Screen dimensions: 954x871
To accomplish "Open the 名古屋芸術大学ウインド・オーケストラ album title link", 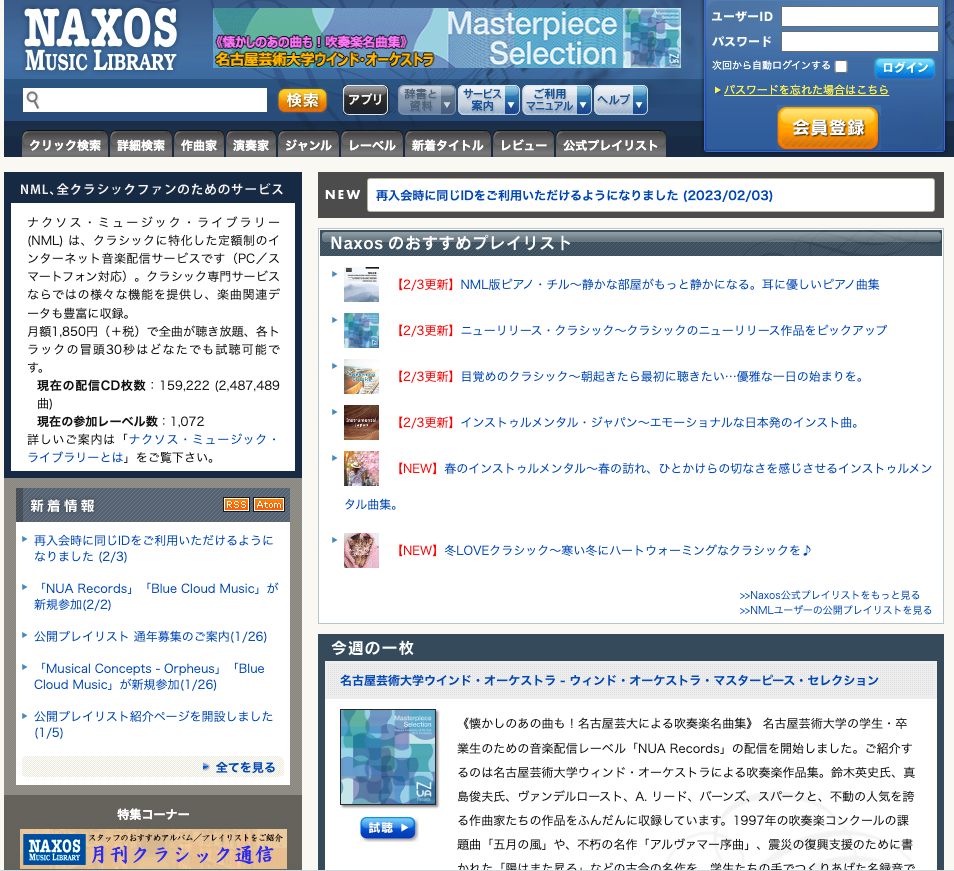I will [x=609, y=680].
